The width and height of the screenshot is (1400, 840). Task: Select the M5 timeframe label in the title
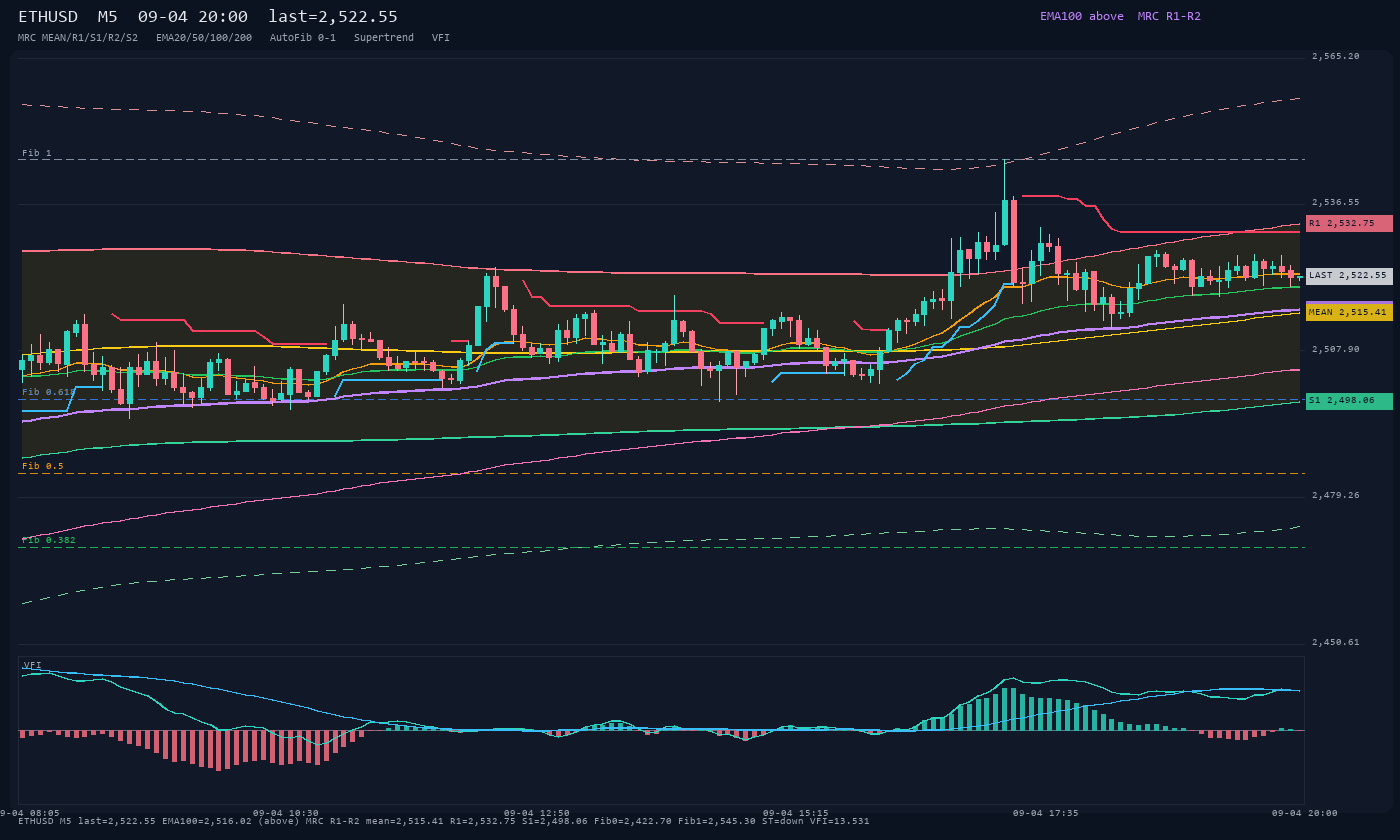click(108, 17)
